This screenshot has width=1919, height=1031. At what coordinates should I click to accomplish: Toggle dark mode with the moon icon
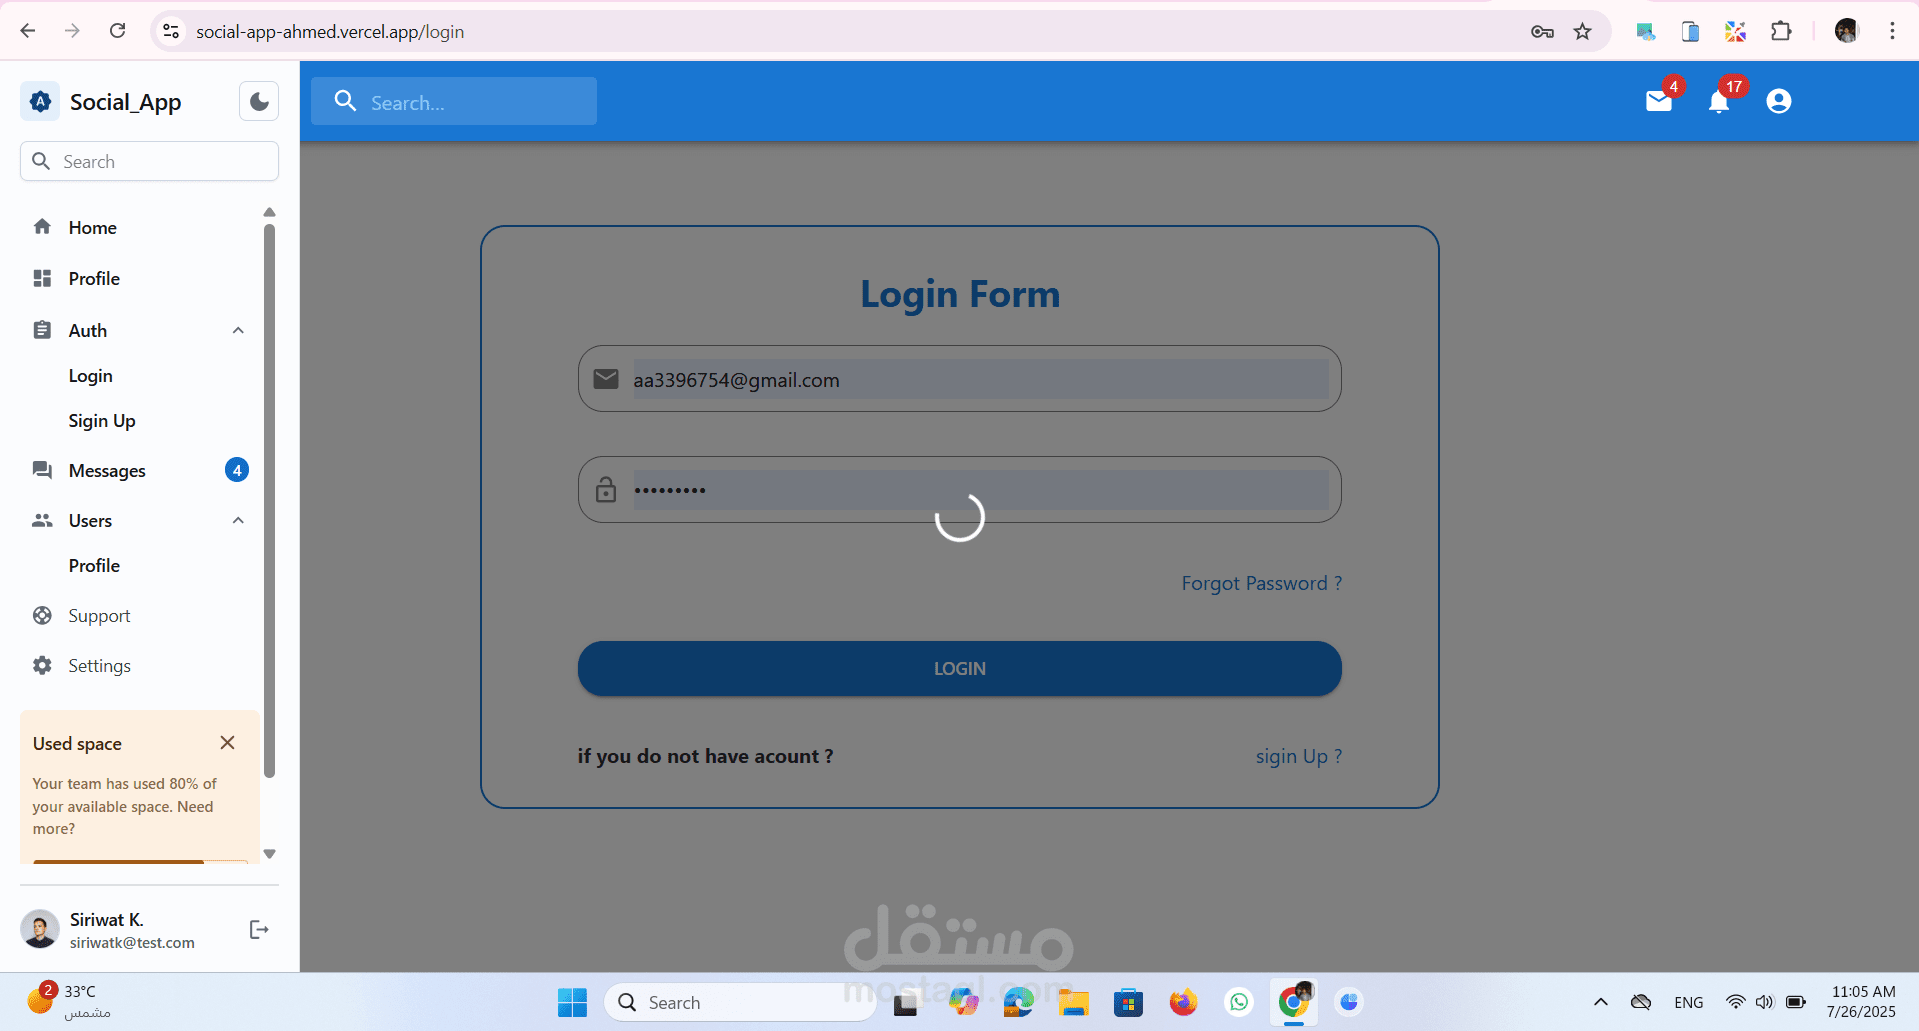[259, 101]
